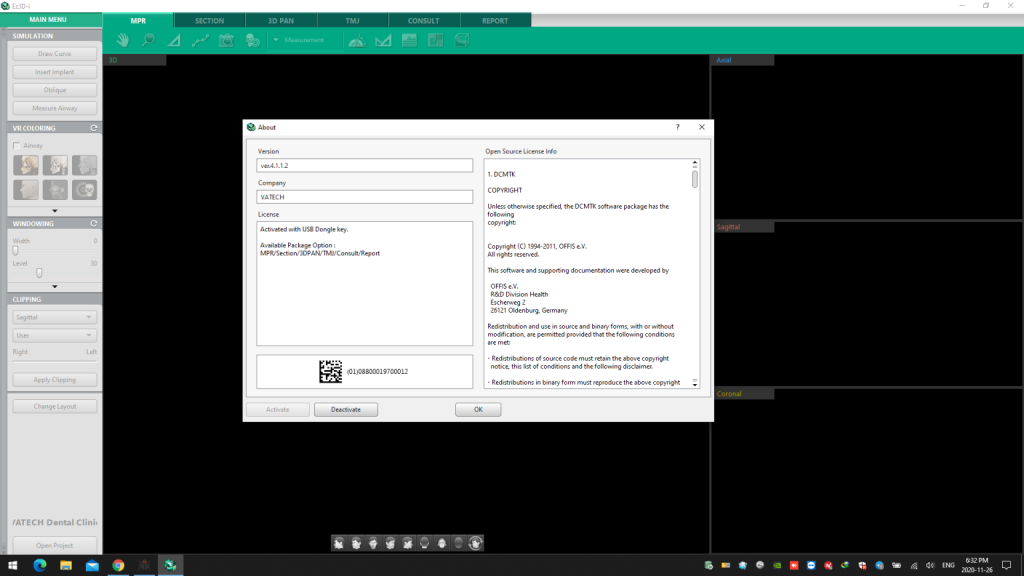Choose the polyline curve measurement tool
The width and height of the screenshot is (1024, 576).
tap(200, 40)
